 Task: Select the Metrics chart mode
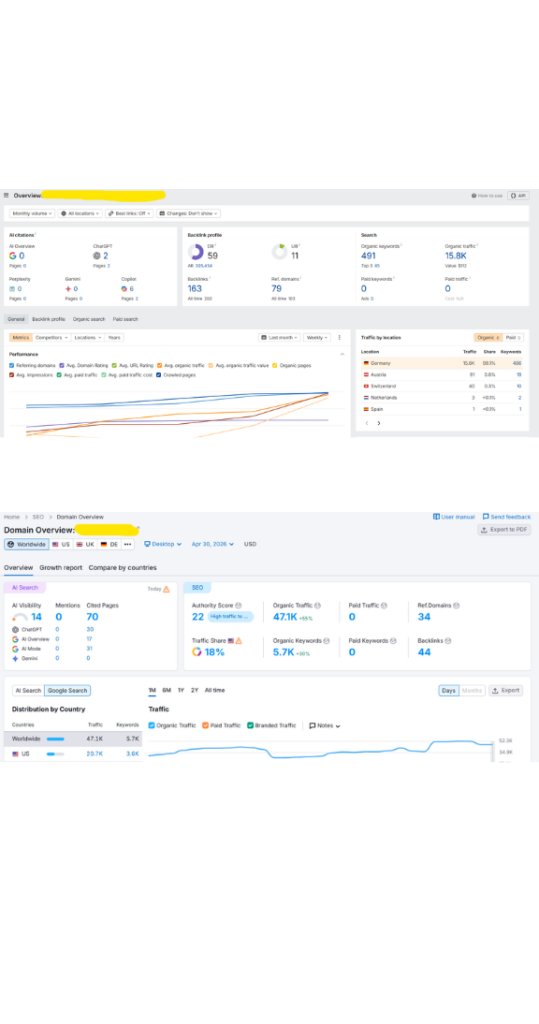coord(21,338)
